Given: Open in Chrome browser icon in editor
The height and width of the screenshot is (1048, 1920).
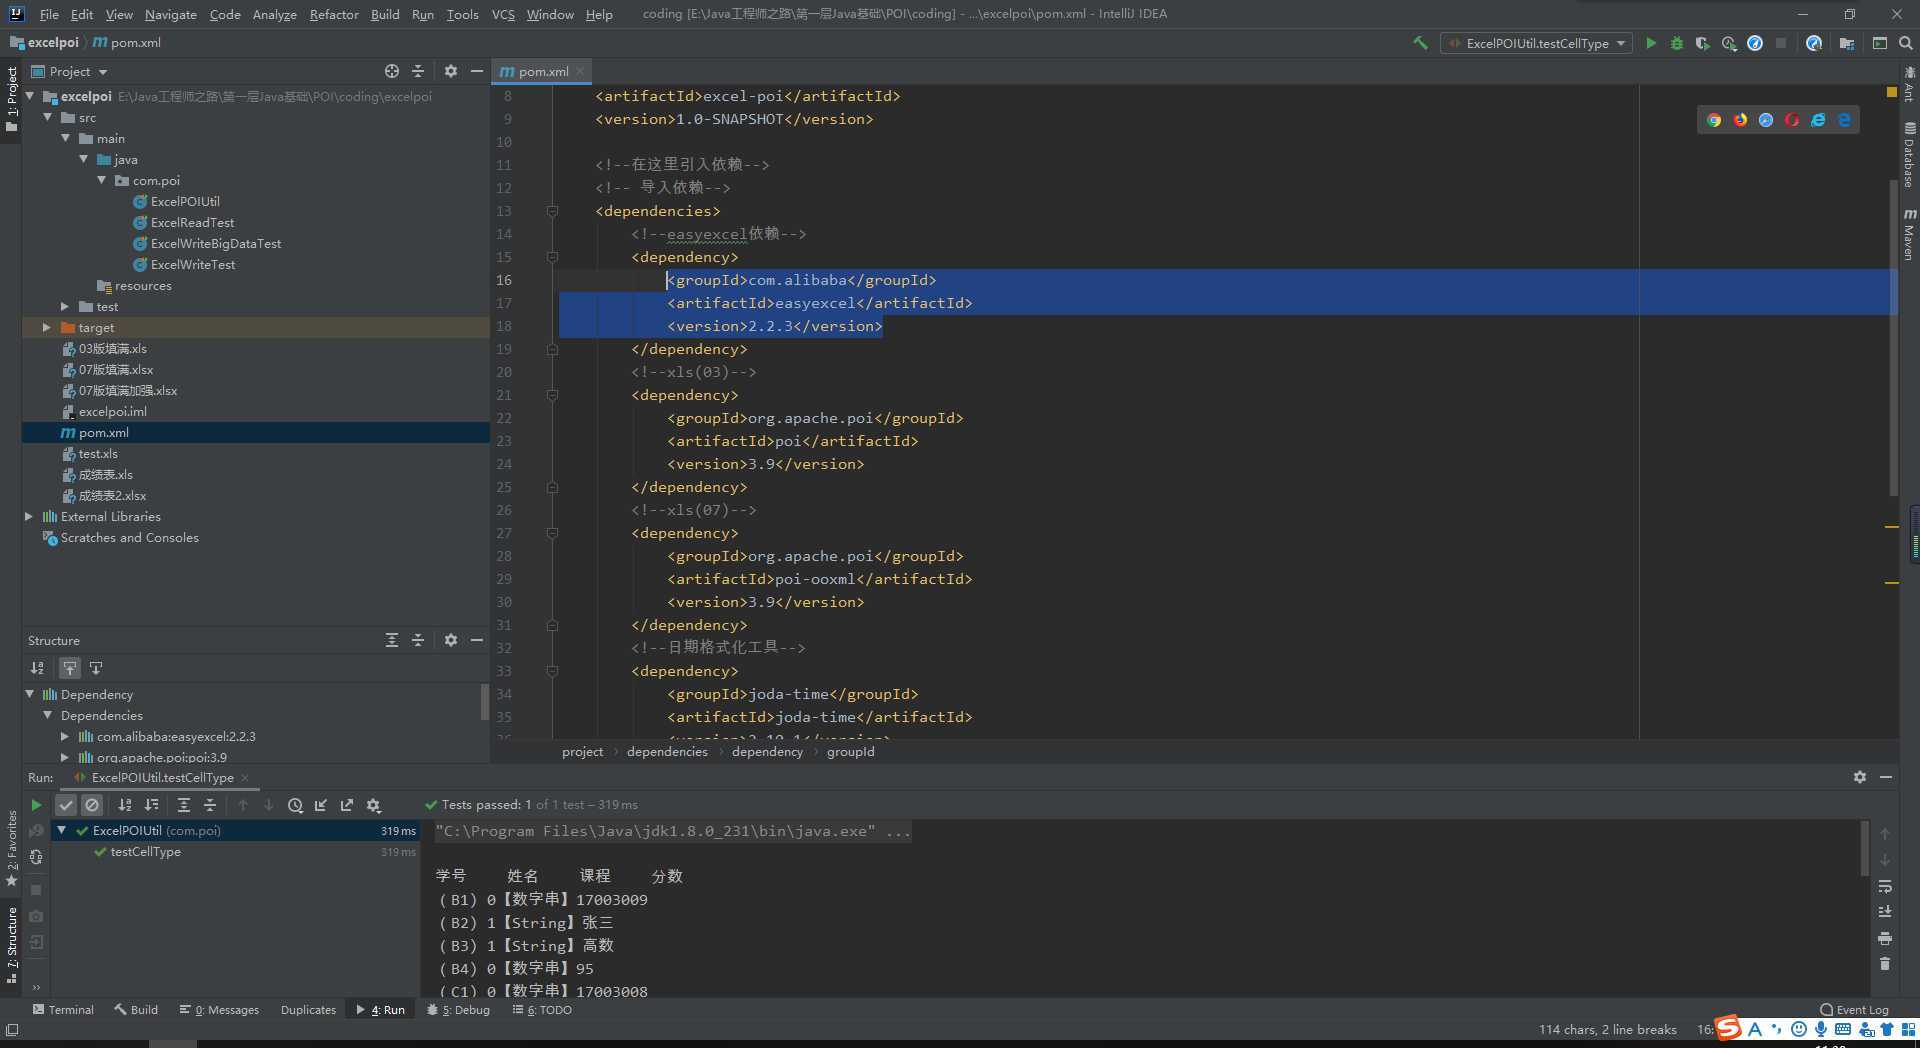Looking at the screenshot, I should click(x=1714, y=120).
